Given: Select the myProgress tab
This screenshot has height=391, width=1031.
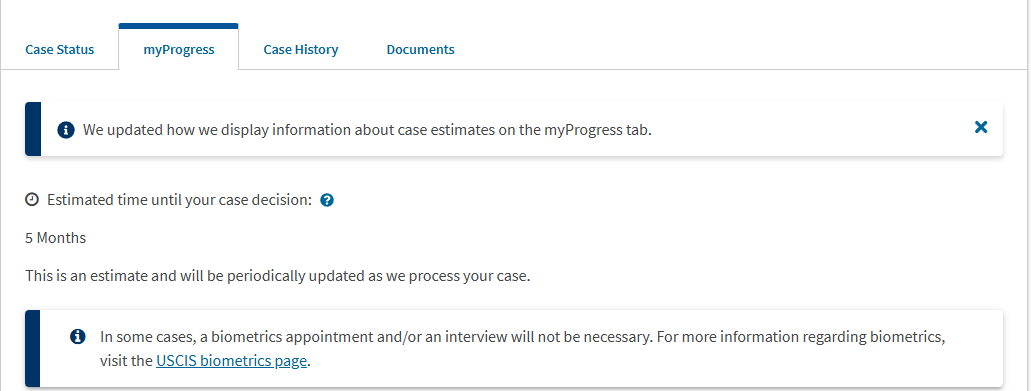Looking at the screenshot, I should (x=179, y=49).
